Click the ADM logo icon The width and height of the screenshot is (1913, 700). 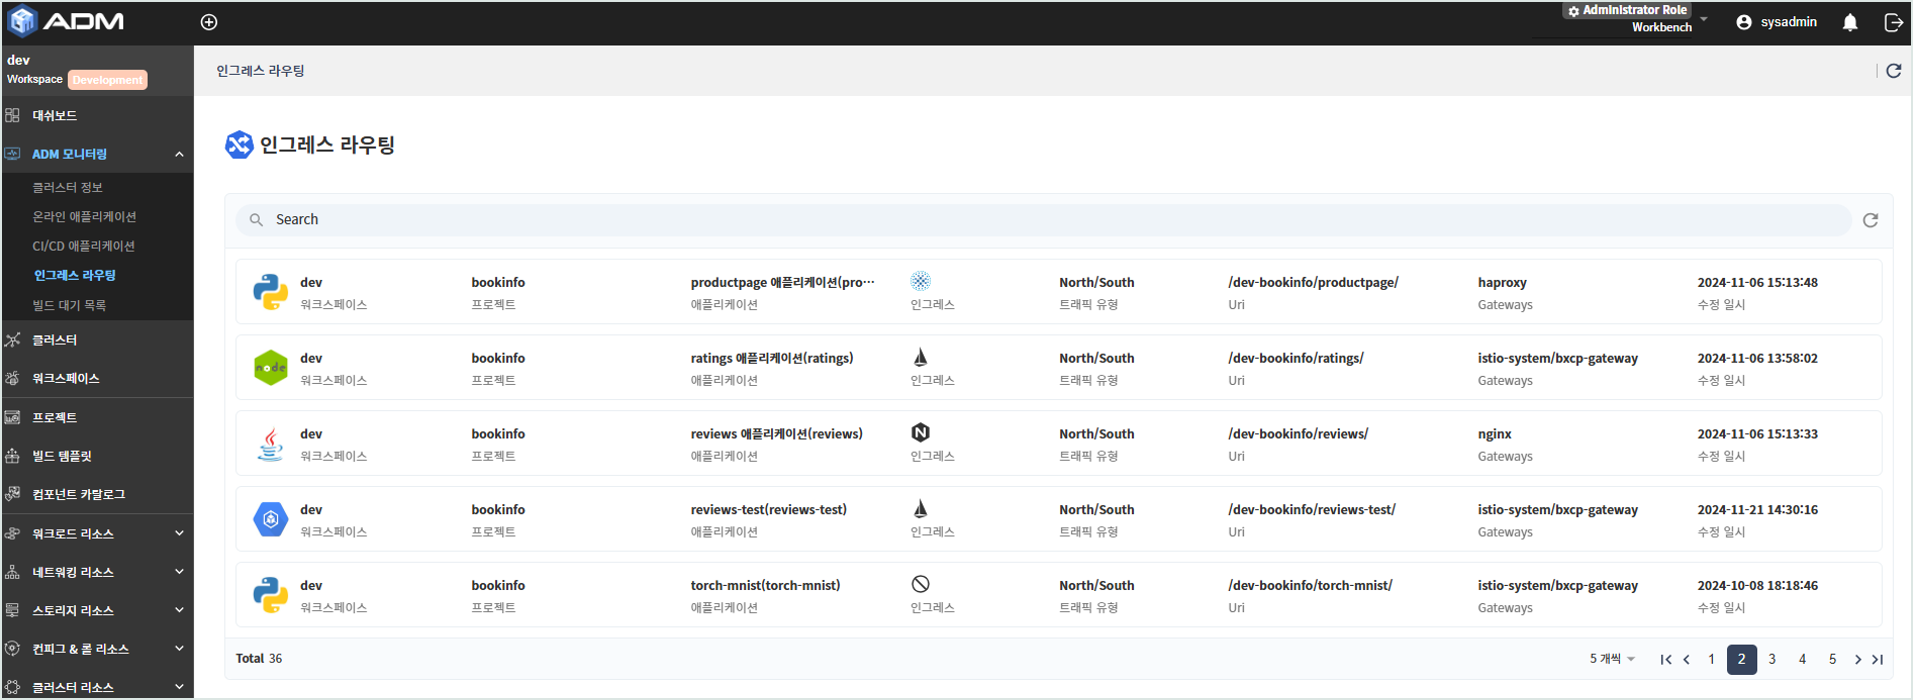click(22, 21)
